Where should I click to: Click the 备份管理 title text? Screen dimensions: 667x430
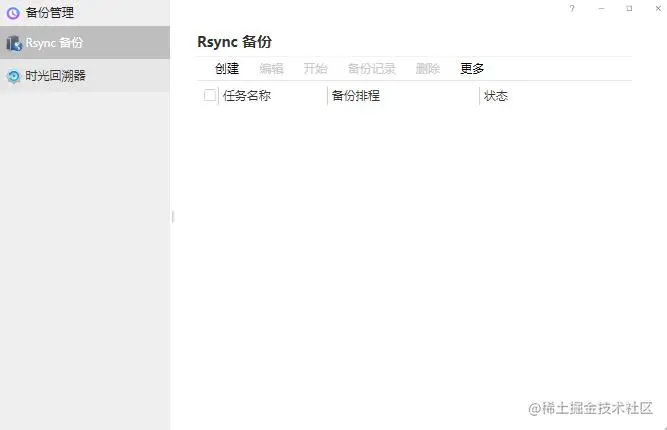pos(50,13)
